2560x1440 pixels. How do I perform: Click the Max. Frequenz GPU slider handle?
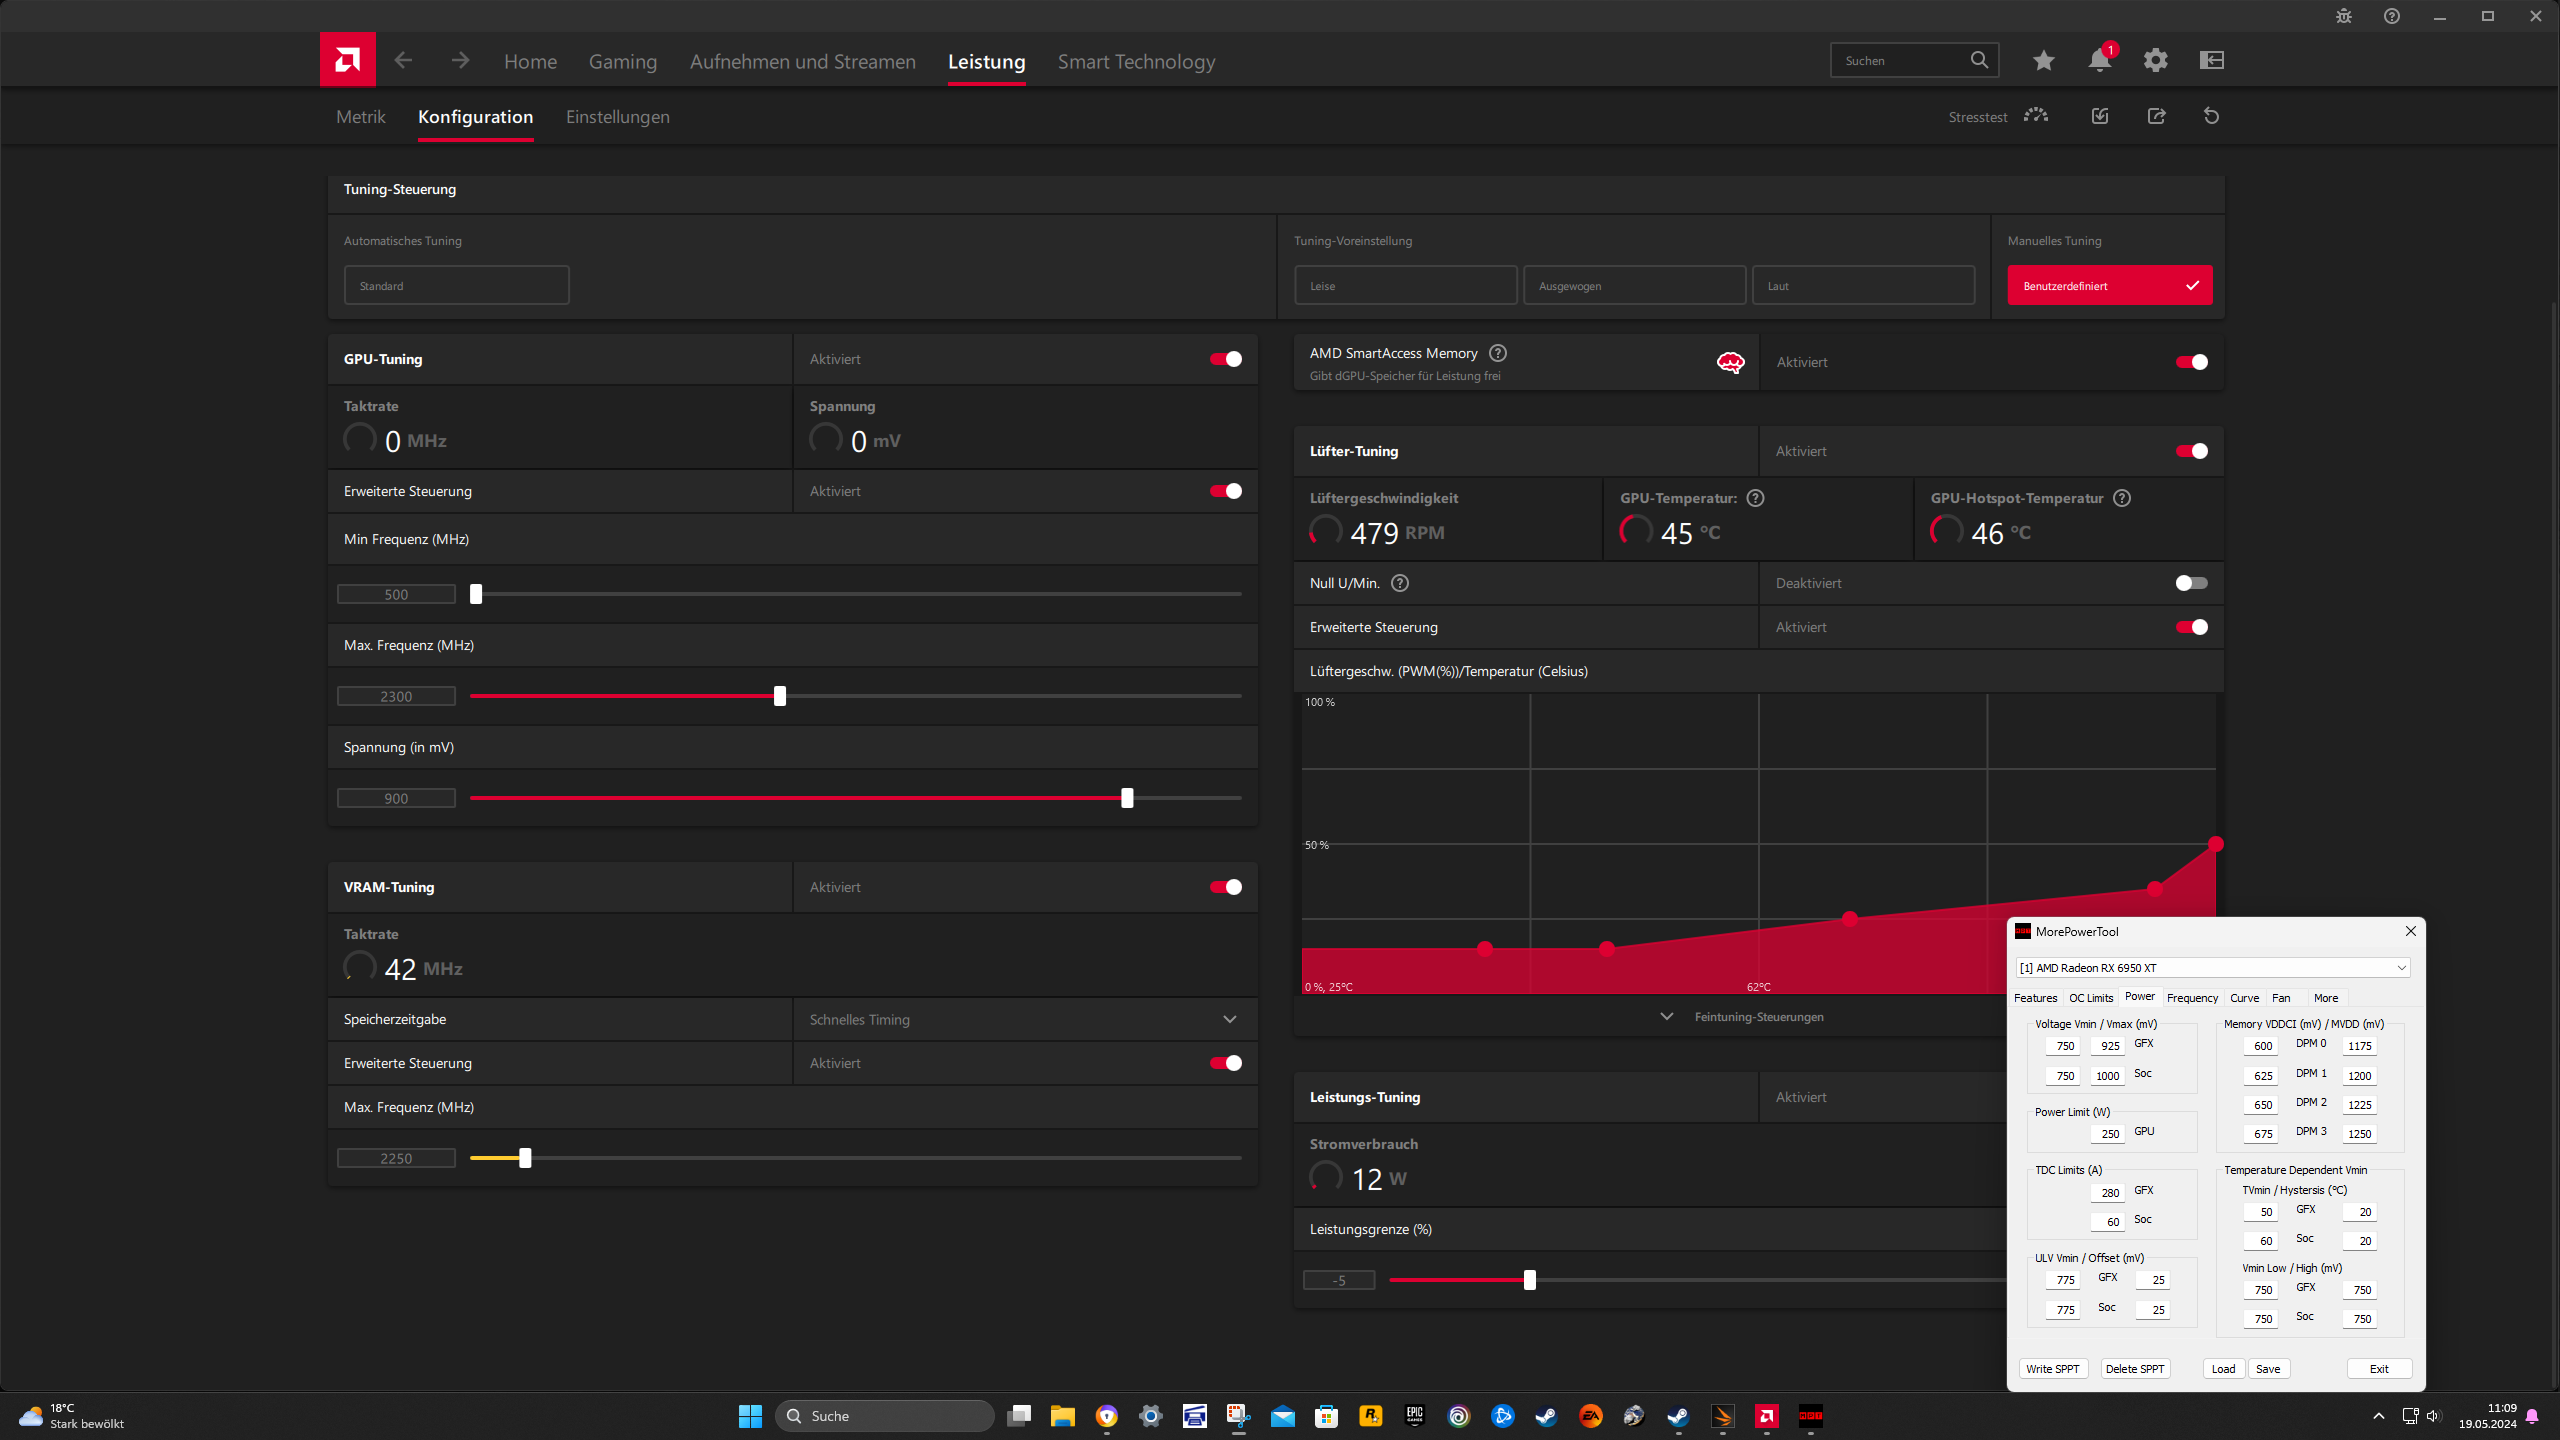tap(780, 696)
